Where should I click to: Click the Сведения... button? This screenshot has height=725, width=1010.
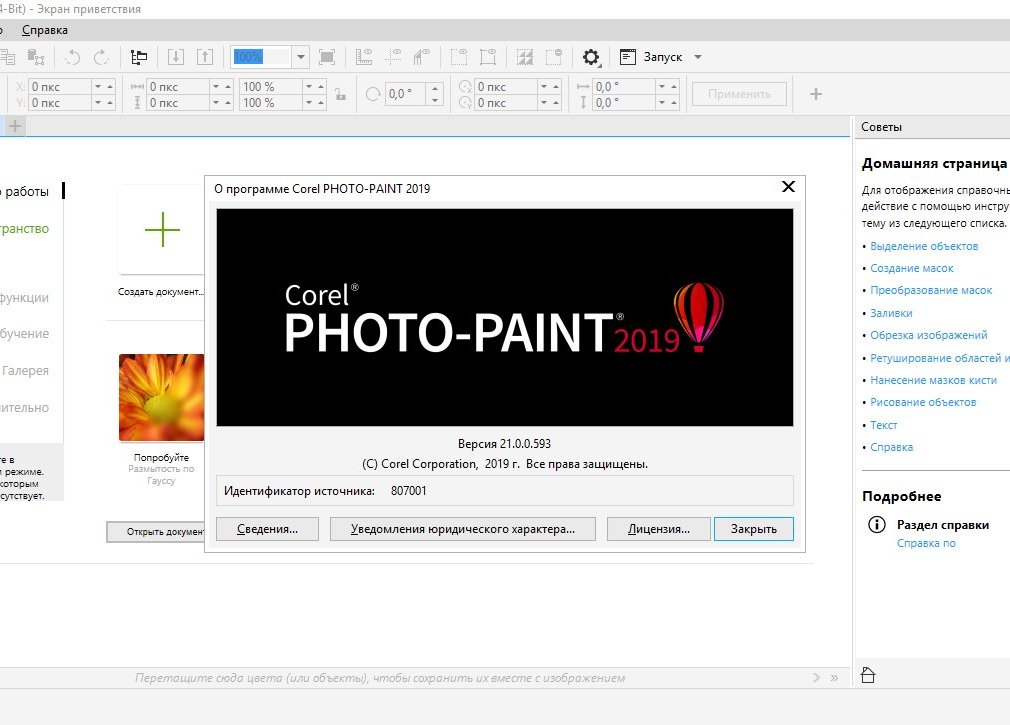pyautogui.click(x=267, y=529)
